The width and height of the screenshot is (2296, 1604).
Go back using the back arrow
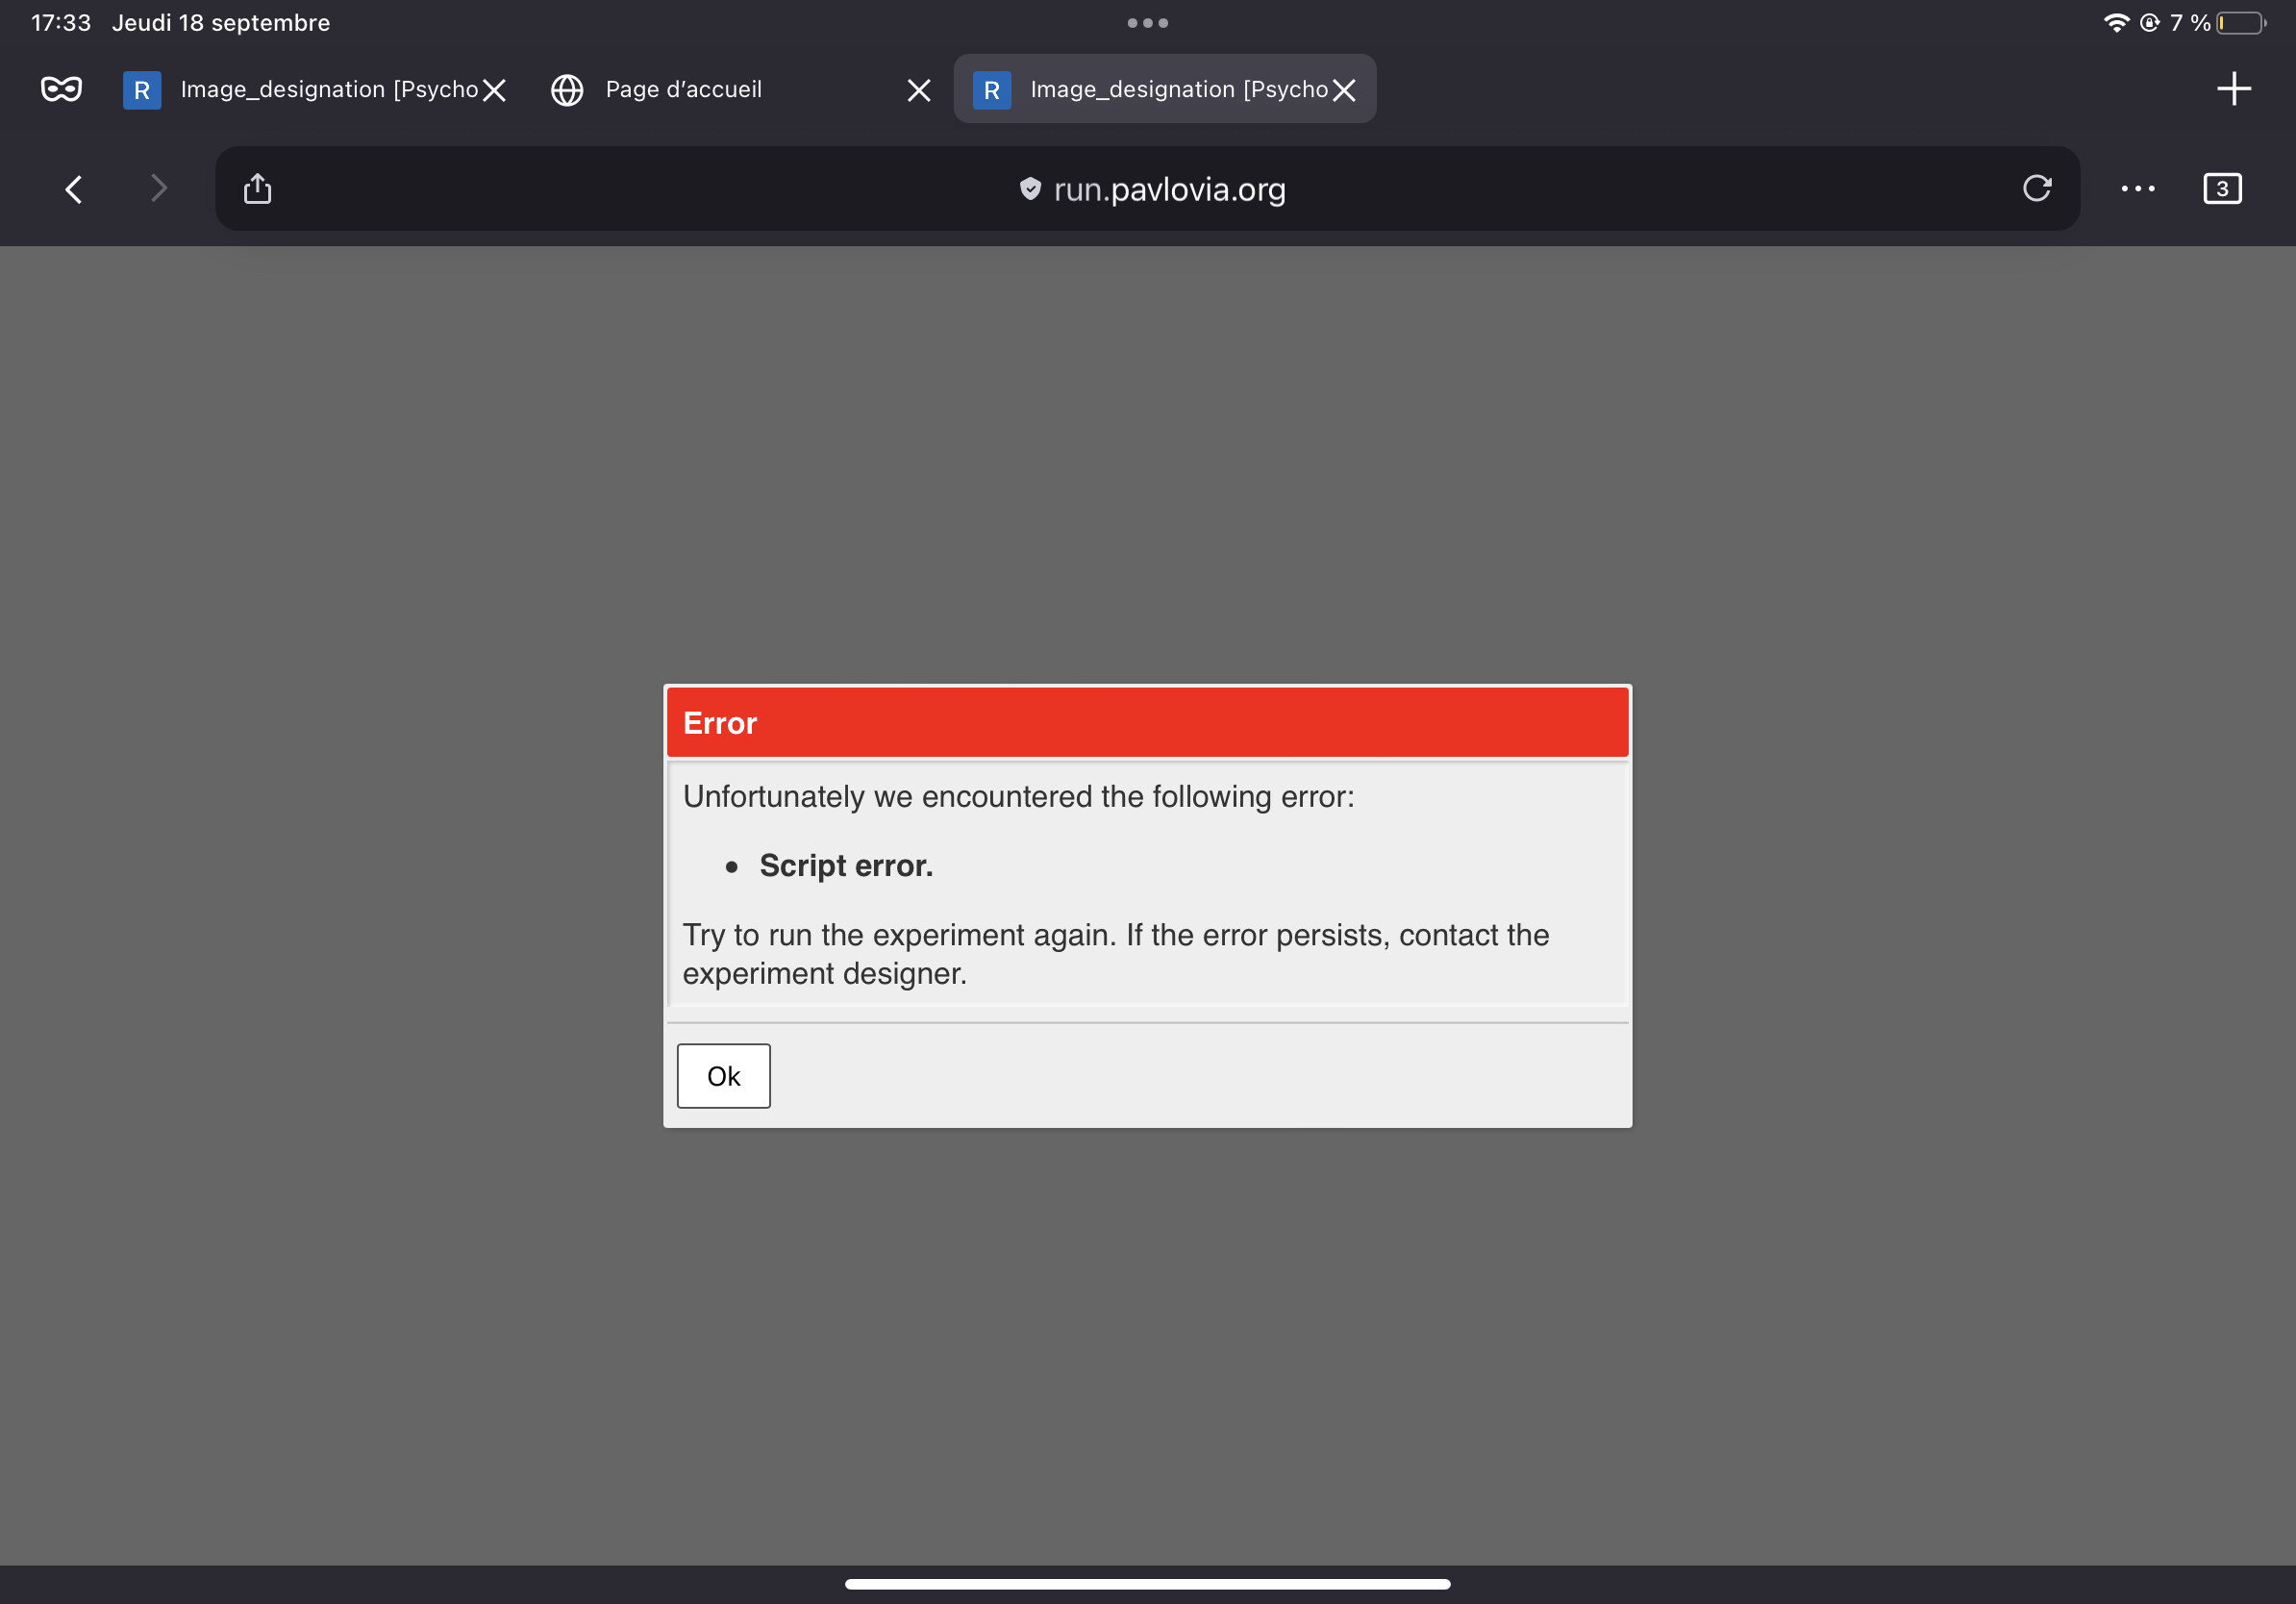[x=74, y=189]
